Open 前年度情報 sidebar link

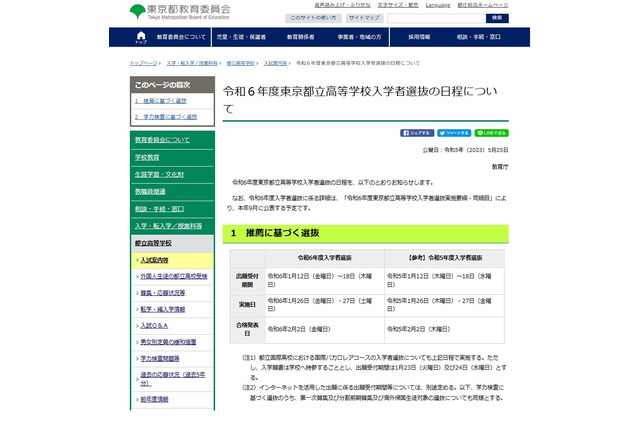pos(154,399)
